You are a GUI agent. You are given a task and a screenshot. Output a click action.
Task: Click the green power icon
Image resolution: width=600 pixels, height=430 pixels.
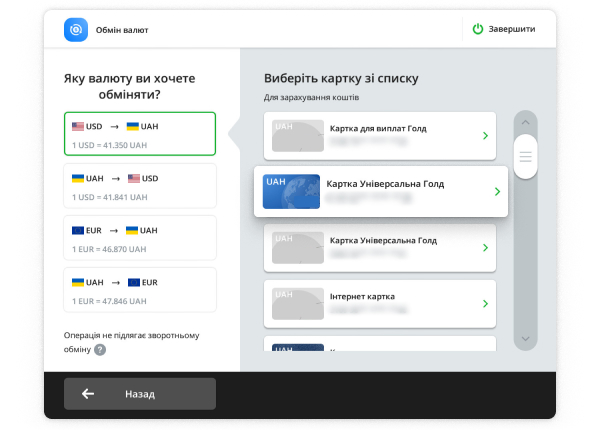pos(478,30)
